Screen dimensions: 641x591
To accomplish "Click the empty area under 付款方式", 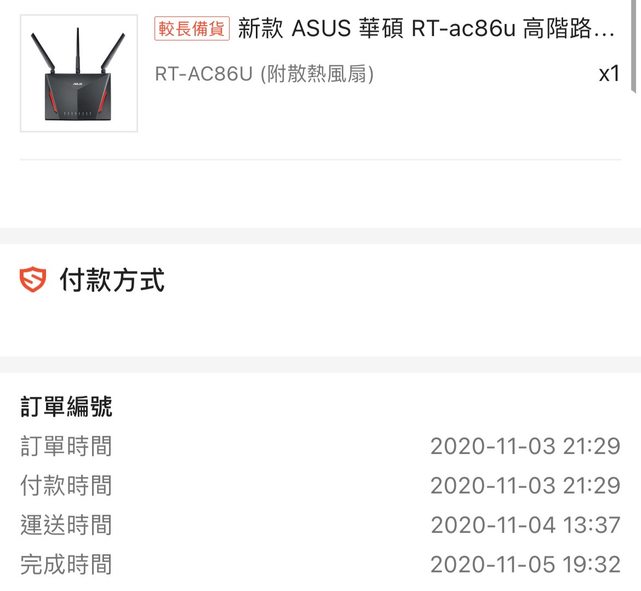I will 320,325.
